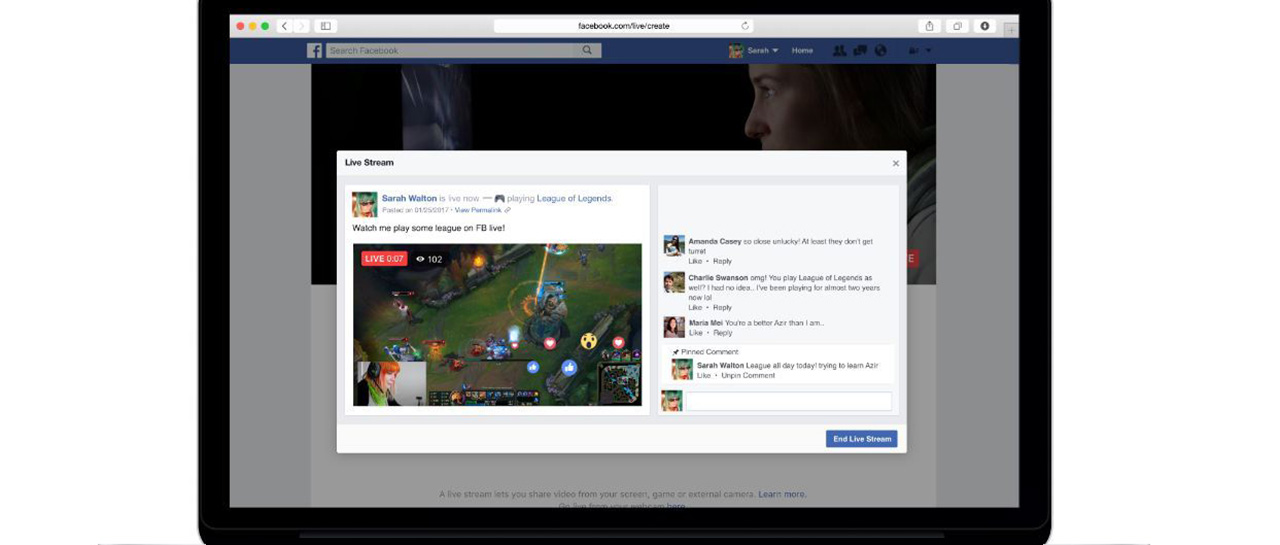
Task: Like Maria Mei's comment
Action: [x=695, y=333]
